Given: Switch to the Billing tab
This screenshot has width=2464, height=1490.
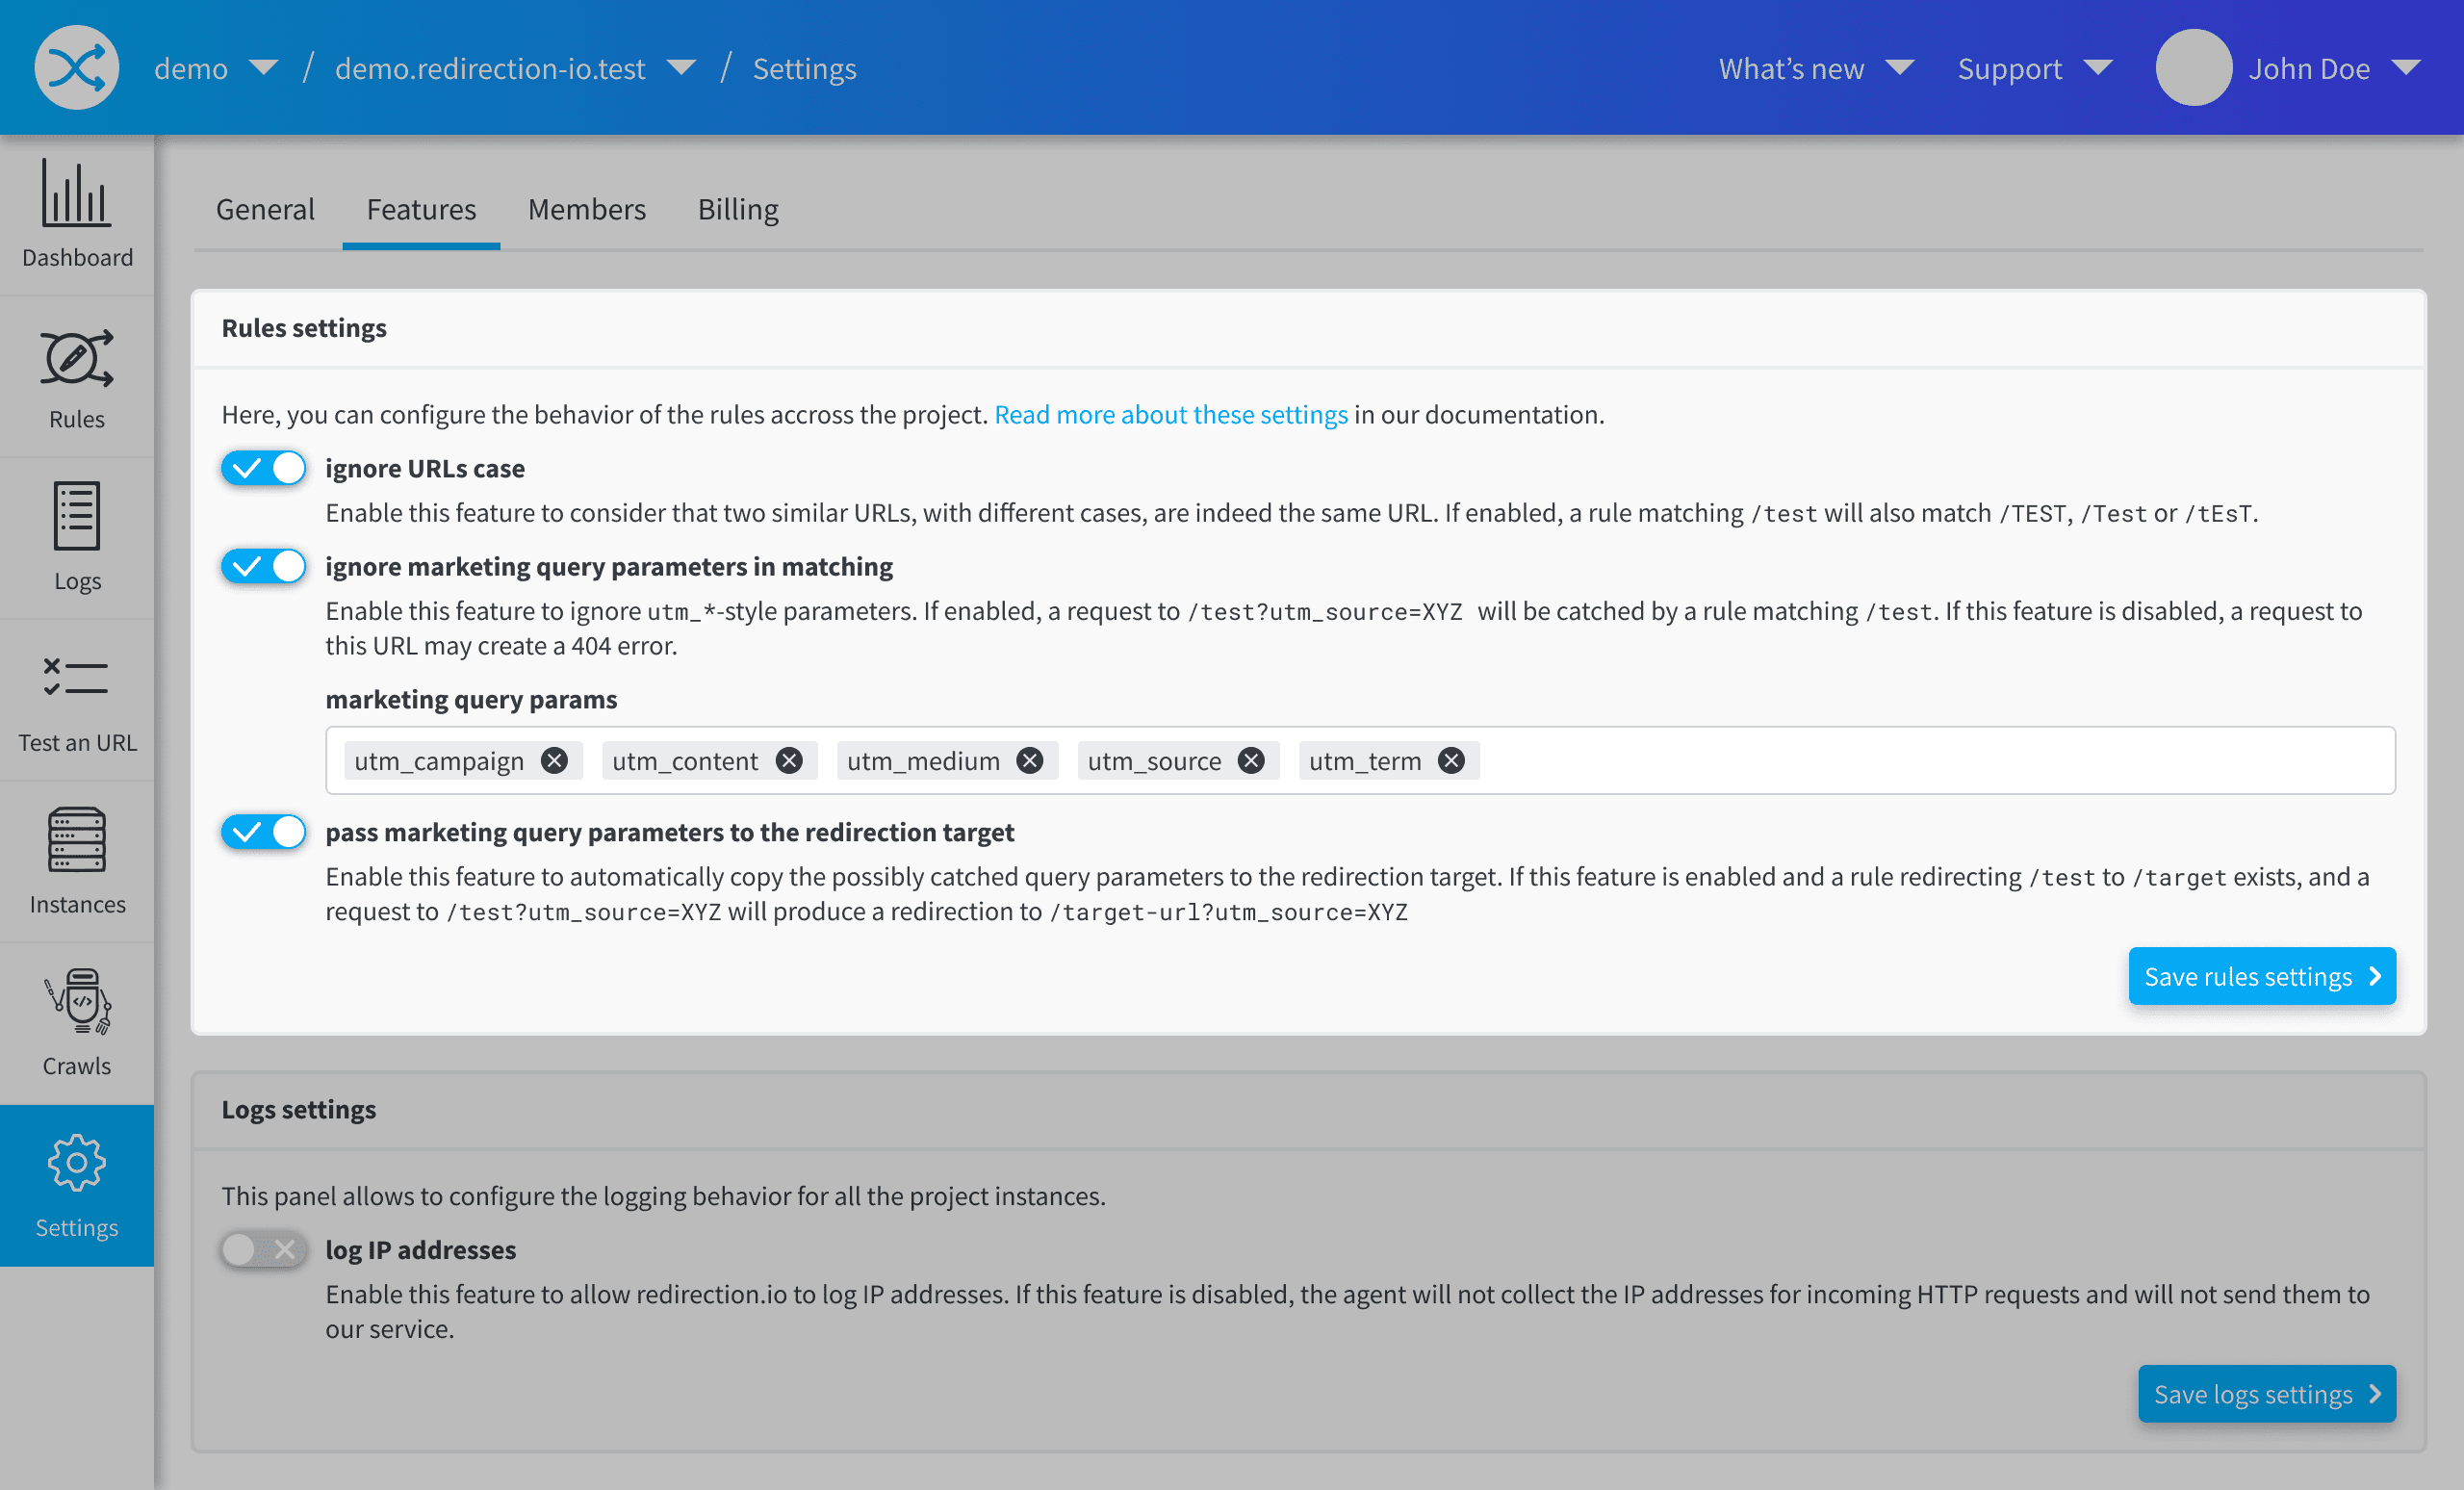Looking at the screenshot, I should (x=738, y=209).
